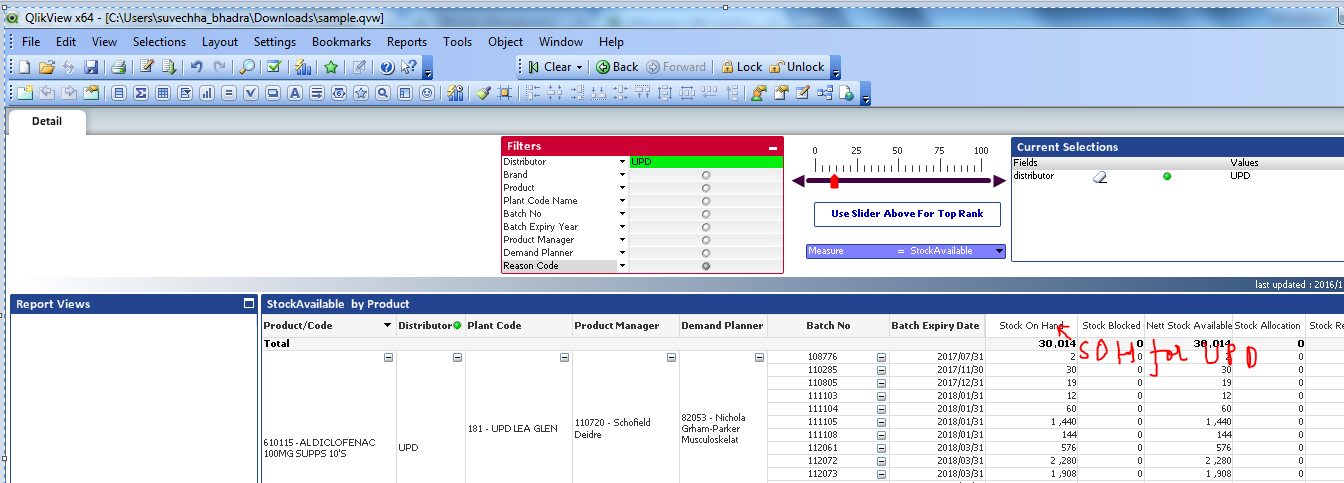Switch to the Detail sheet tab

46,121
